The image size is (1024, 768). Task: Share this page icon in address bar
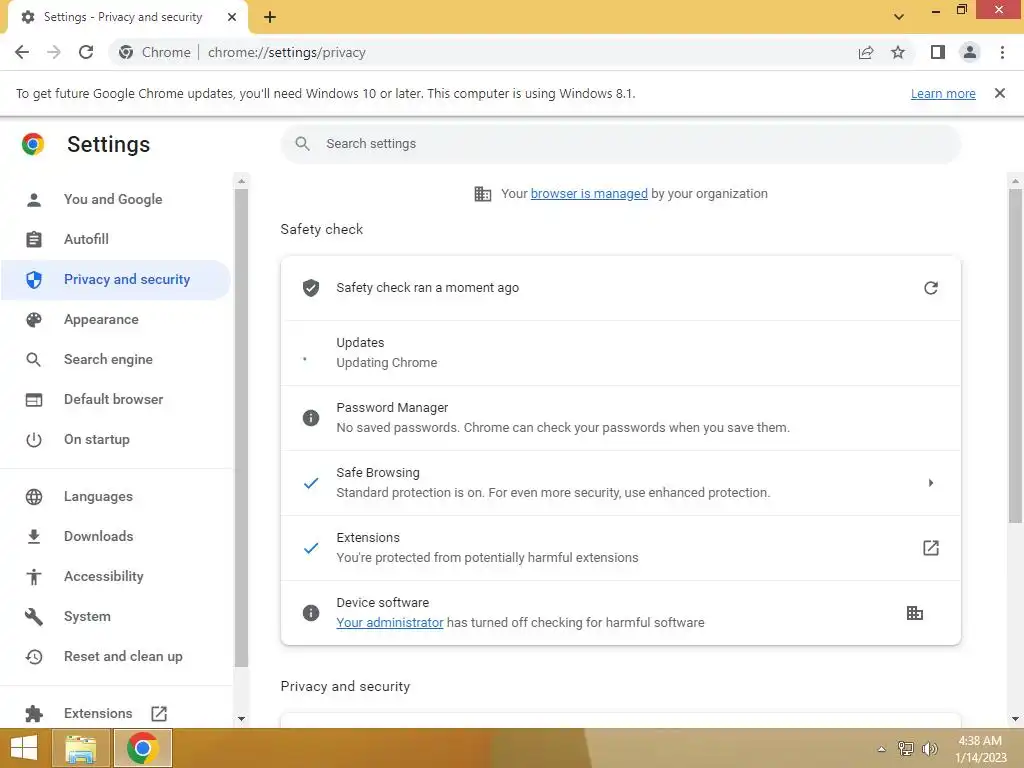(866, 52)
